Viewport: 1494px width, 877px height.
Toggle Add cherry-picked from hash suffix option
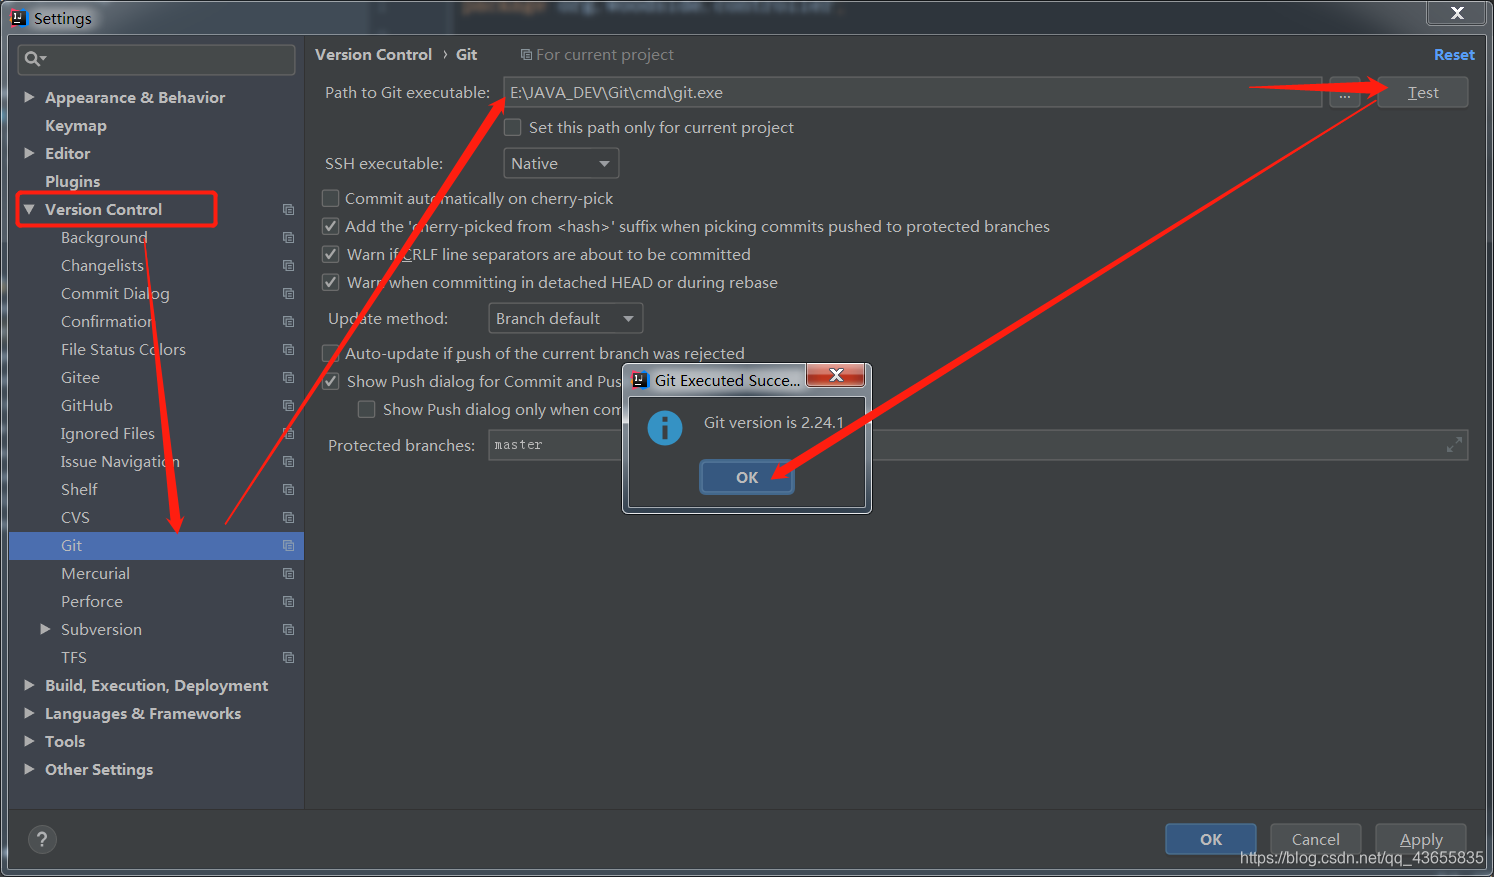331,227
